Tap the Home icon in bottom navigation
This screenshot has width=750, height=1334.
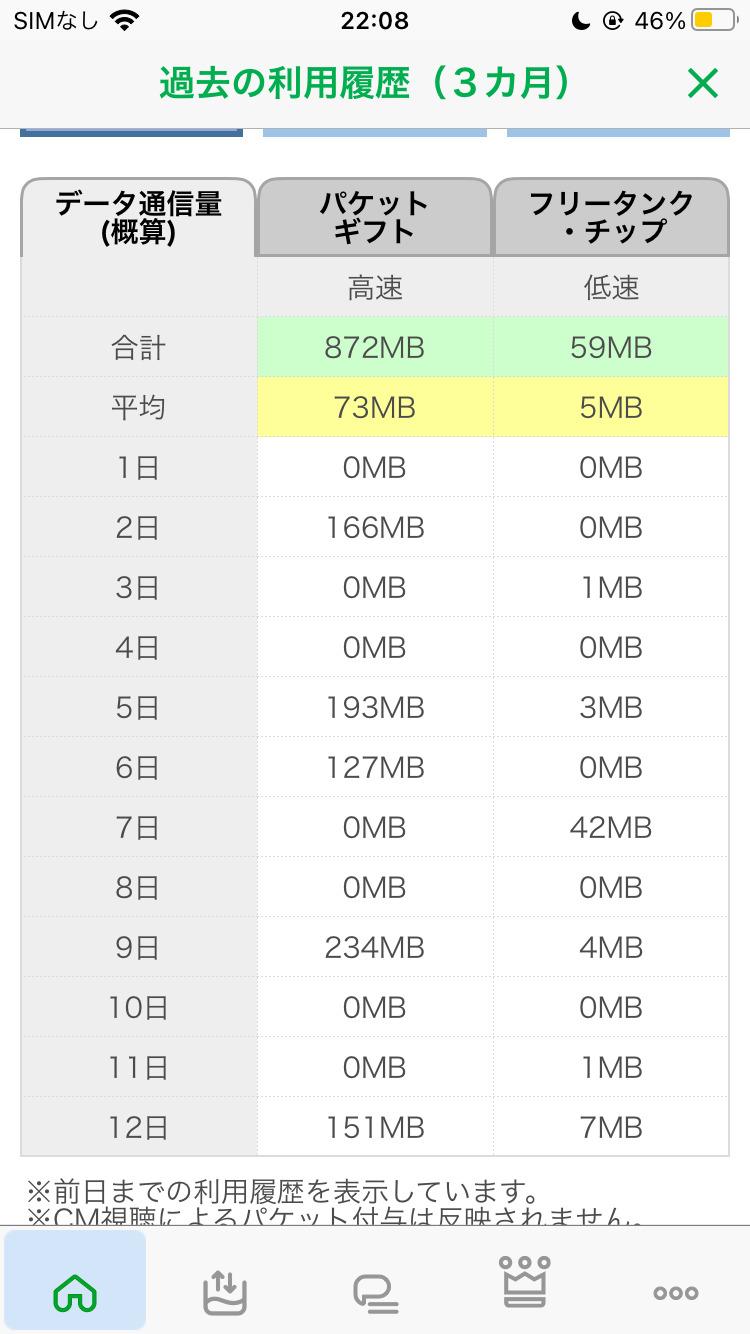point(75,1292)
